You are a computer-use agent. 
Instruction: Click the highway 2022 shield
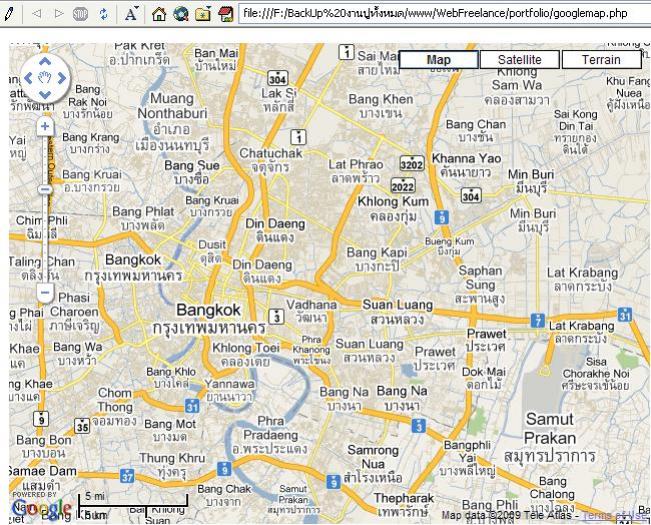[403, 186]
